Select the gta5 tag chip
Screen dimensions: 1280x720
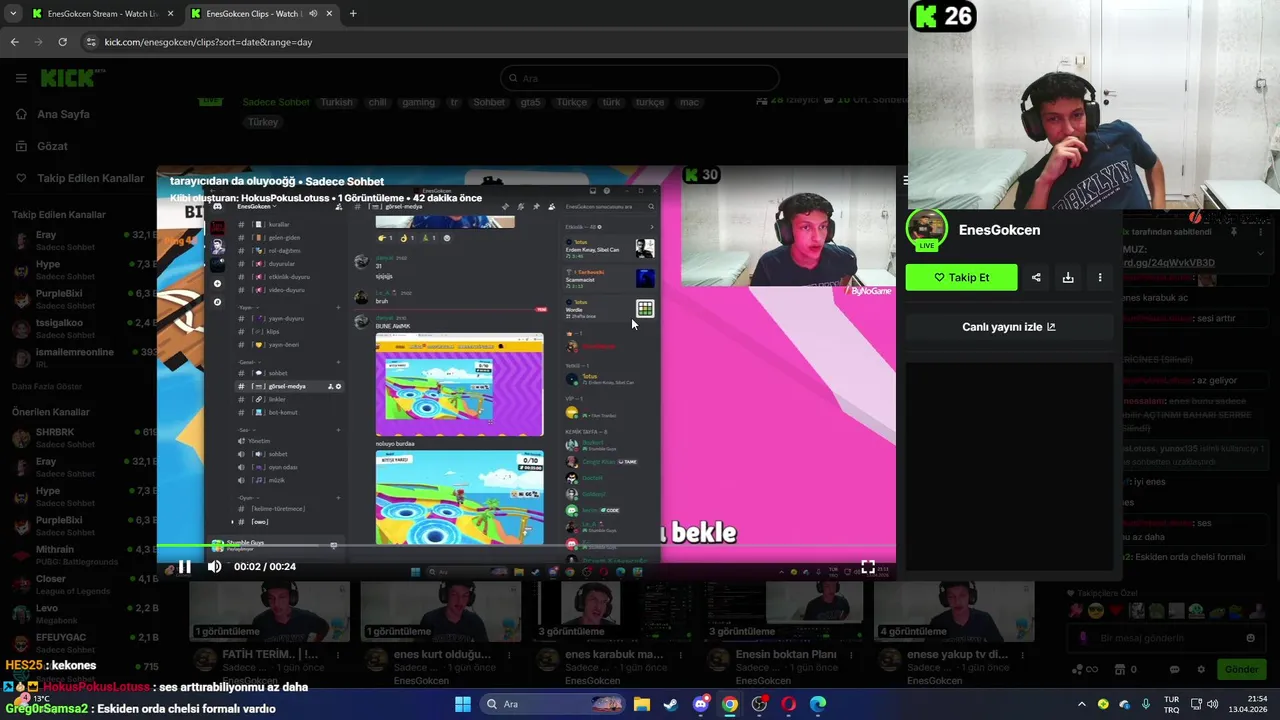click(x=530, y=102)
